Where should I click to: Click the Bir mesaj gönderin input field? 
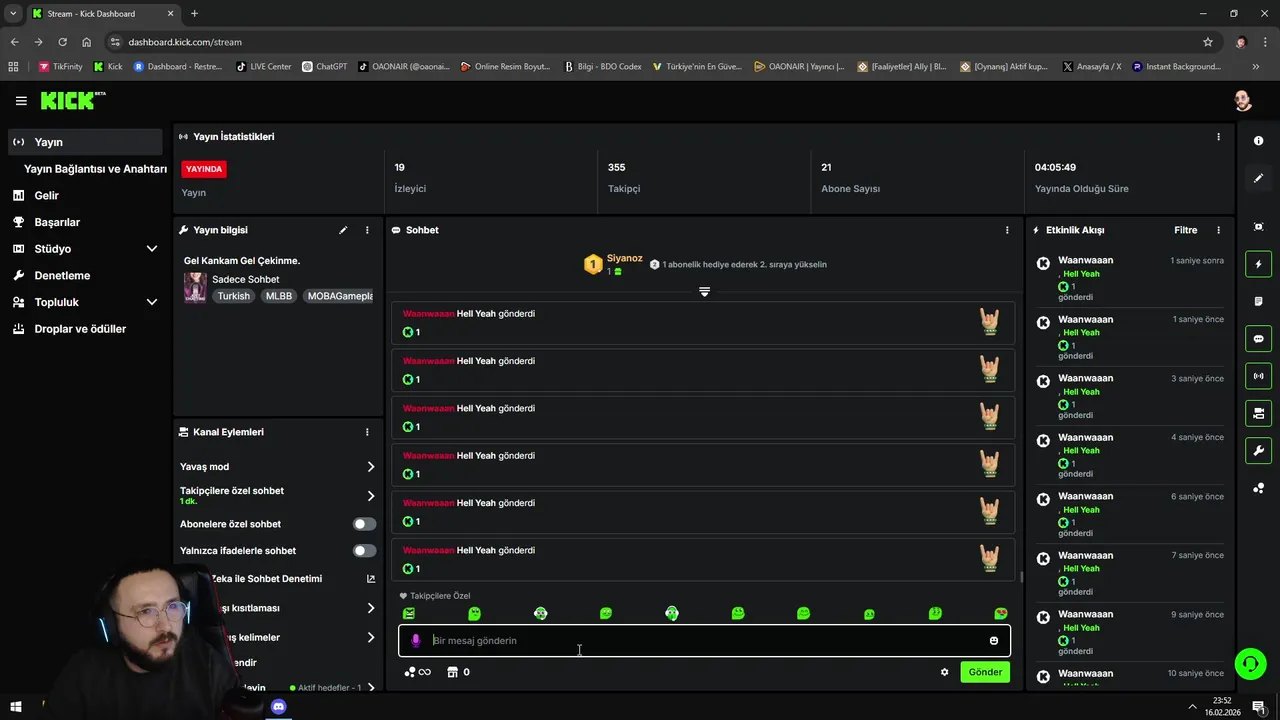704,641
